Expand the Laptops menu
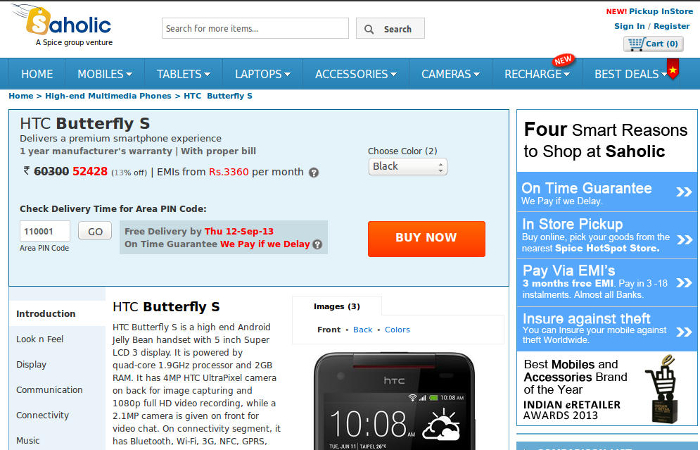The image size is (700, 450). coord(262,74)
